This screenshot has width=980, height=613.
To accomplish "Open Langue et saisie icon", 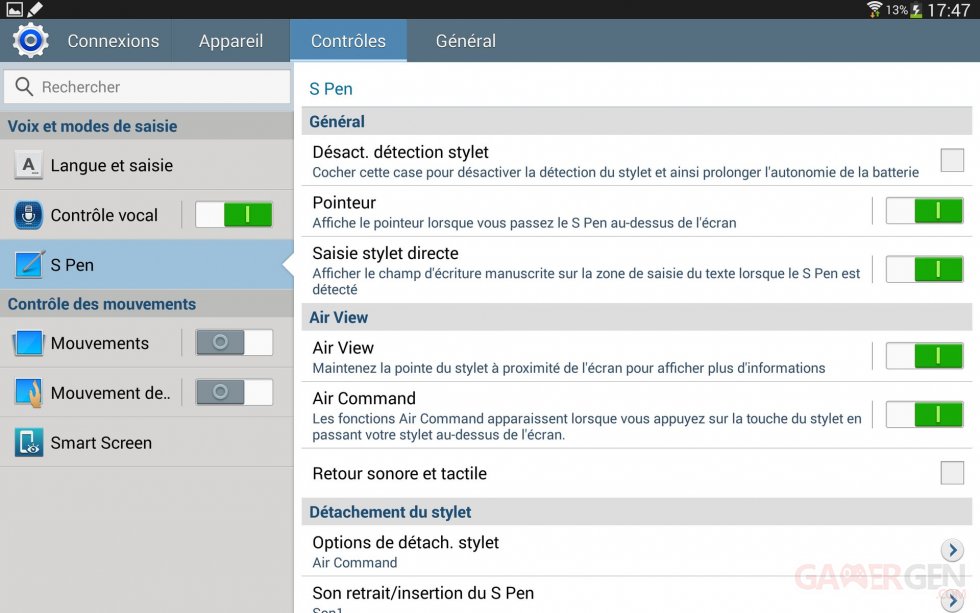I will (29, 166).
